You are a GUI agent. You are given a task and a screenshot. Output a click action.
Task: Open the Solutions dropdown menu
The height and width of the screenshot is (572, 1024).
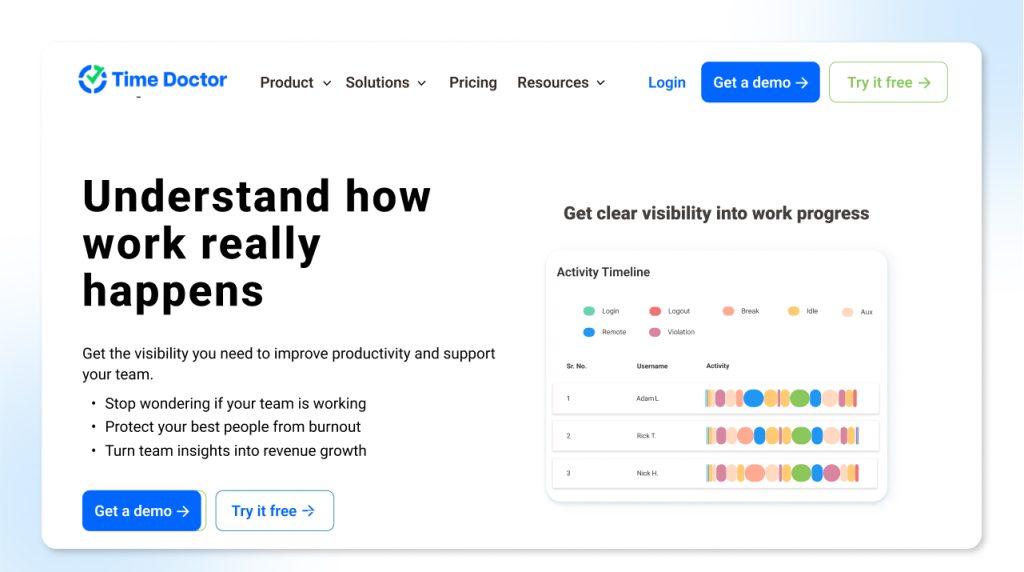tap(385, 83)
